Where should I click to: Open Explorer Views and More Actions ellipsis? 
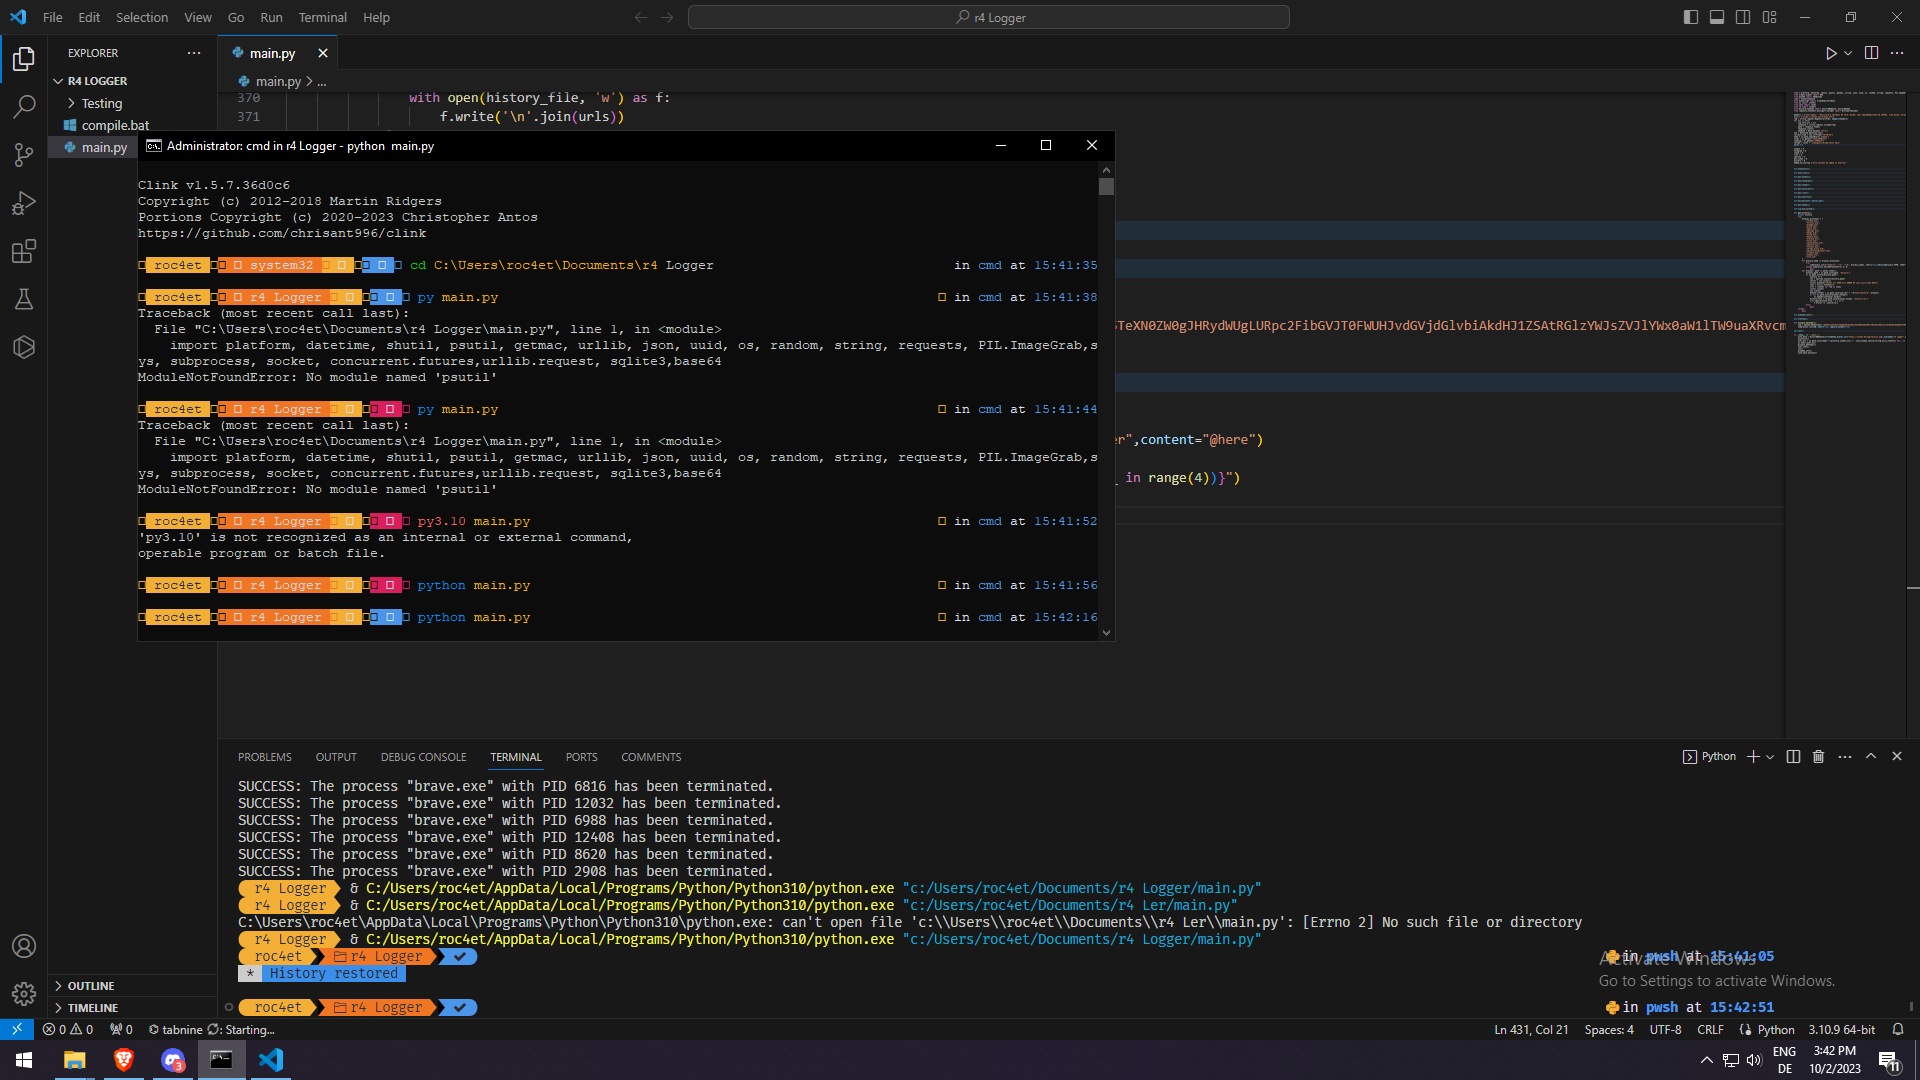tap(193, 53)
